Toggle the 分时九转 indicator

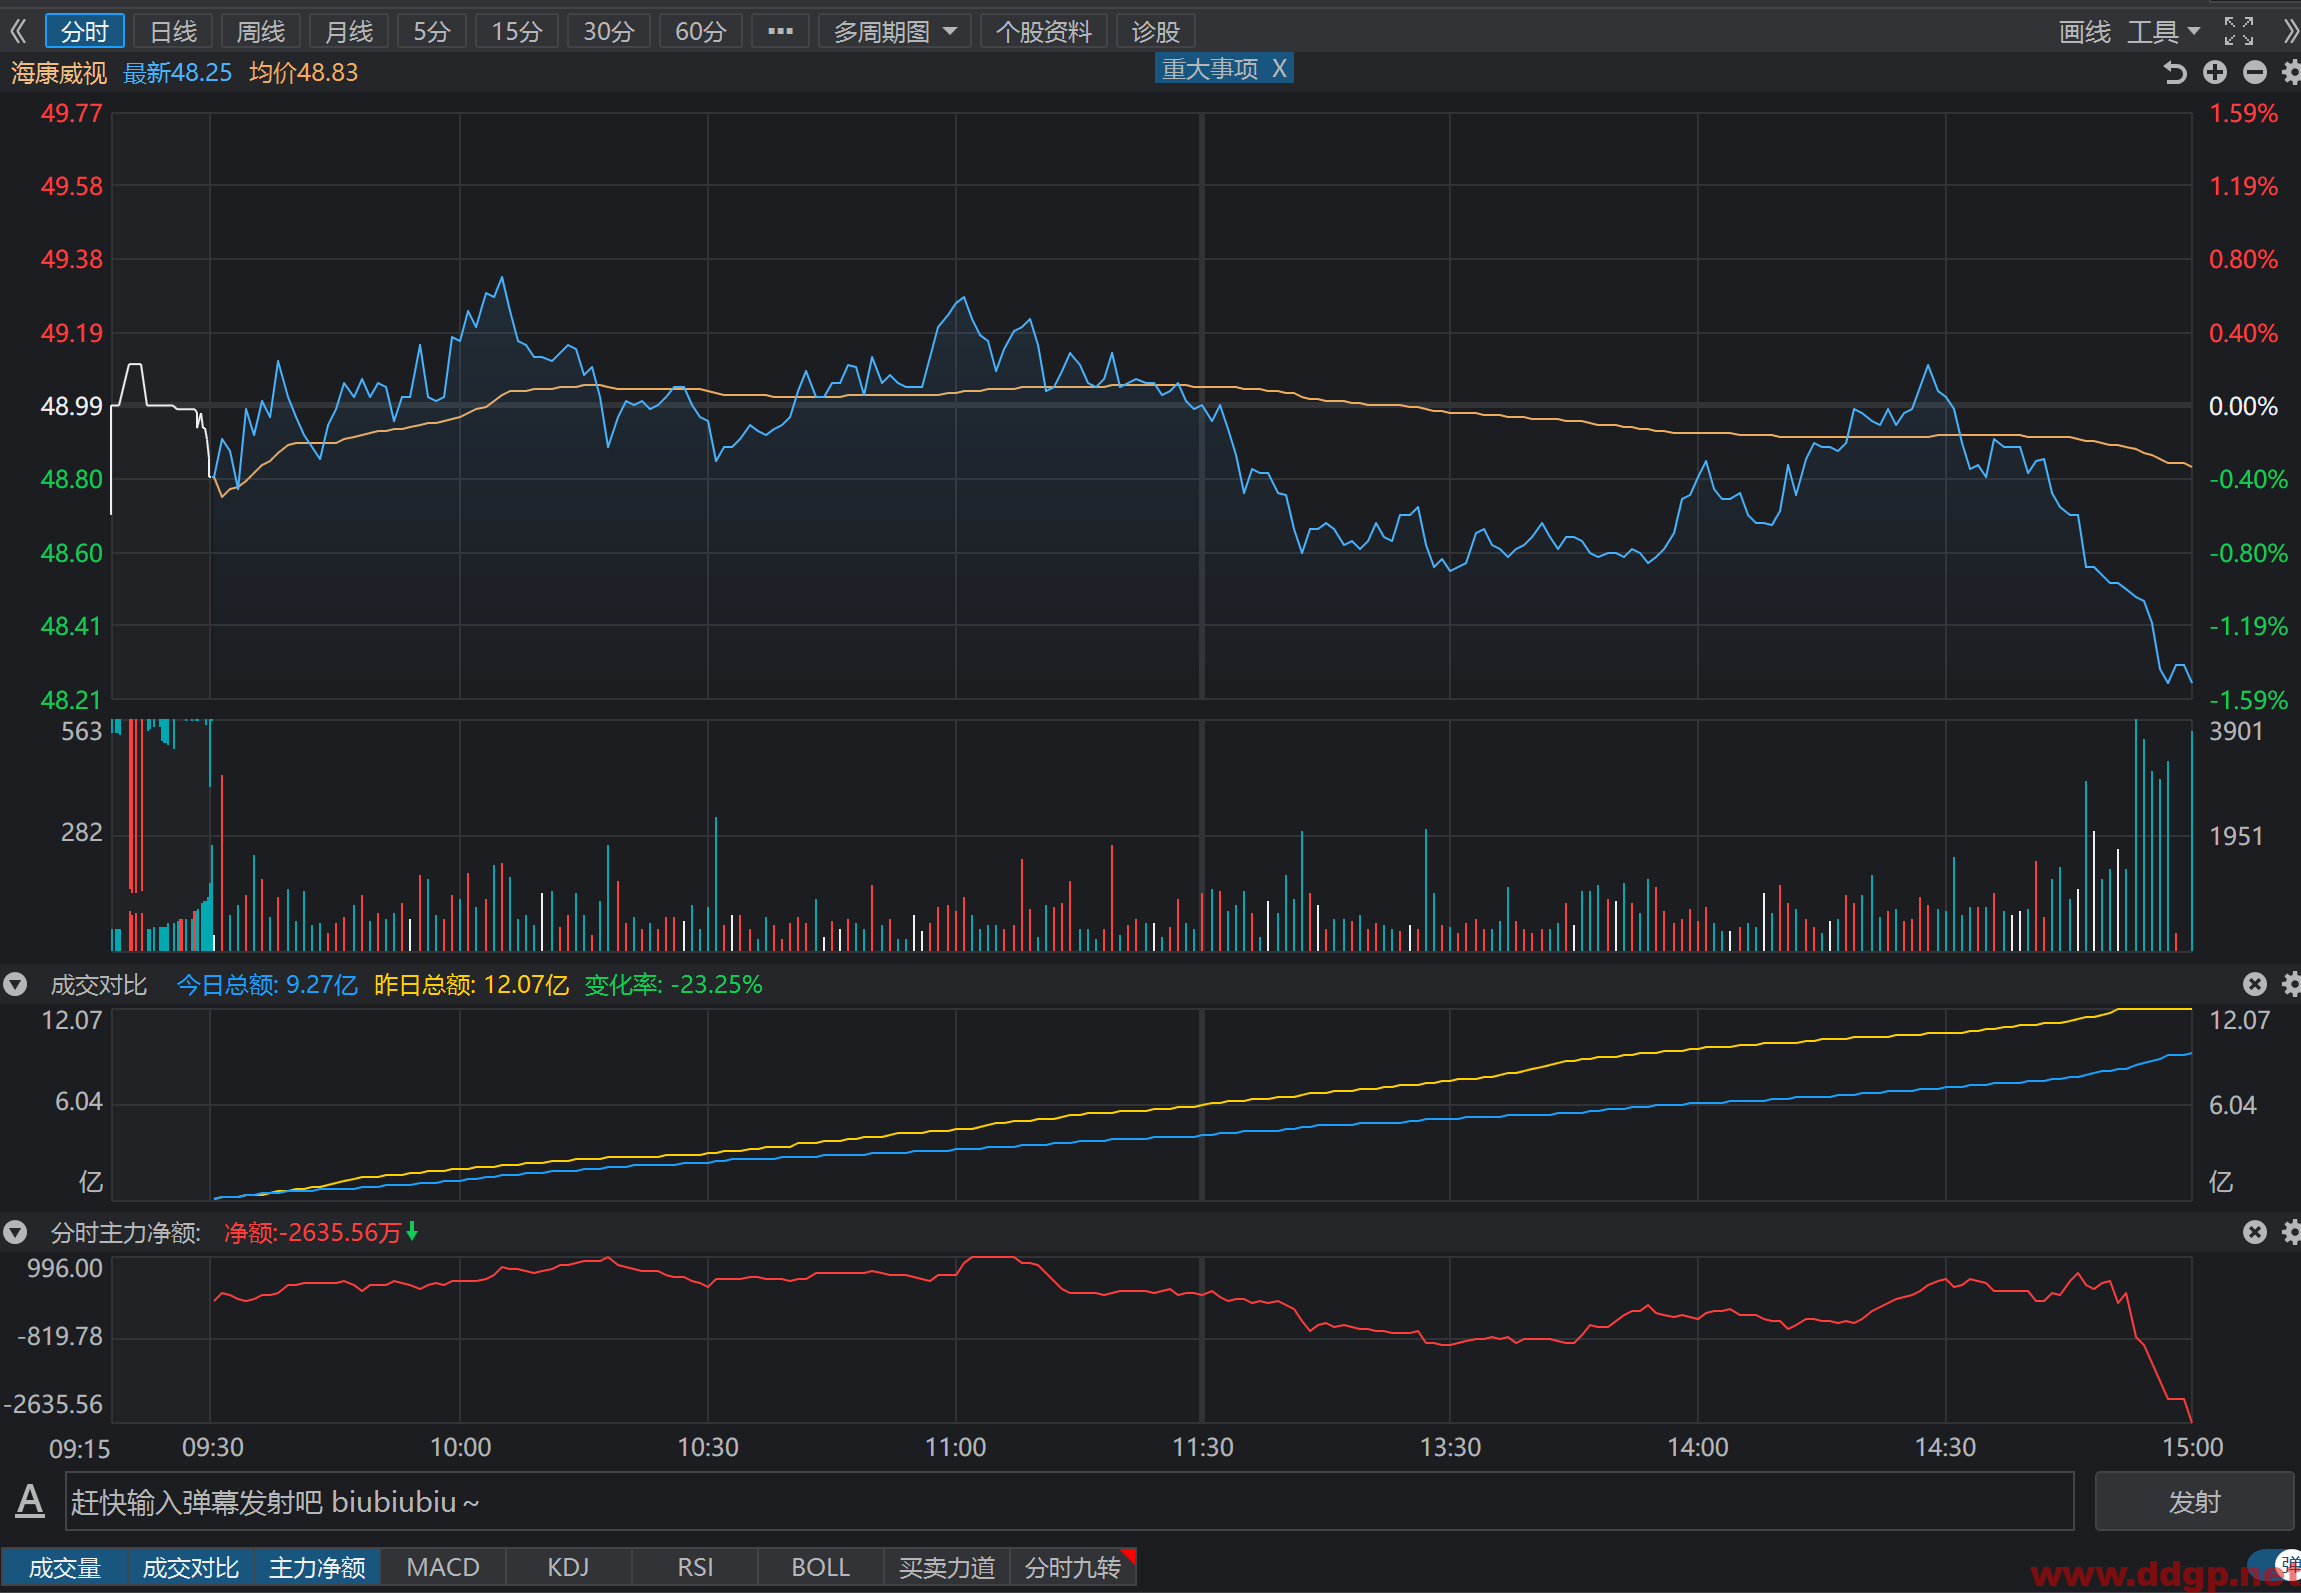click(1073, 1567)
